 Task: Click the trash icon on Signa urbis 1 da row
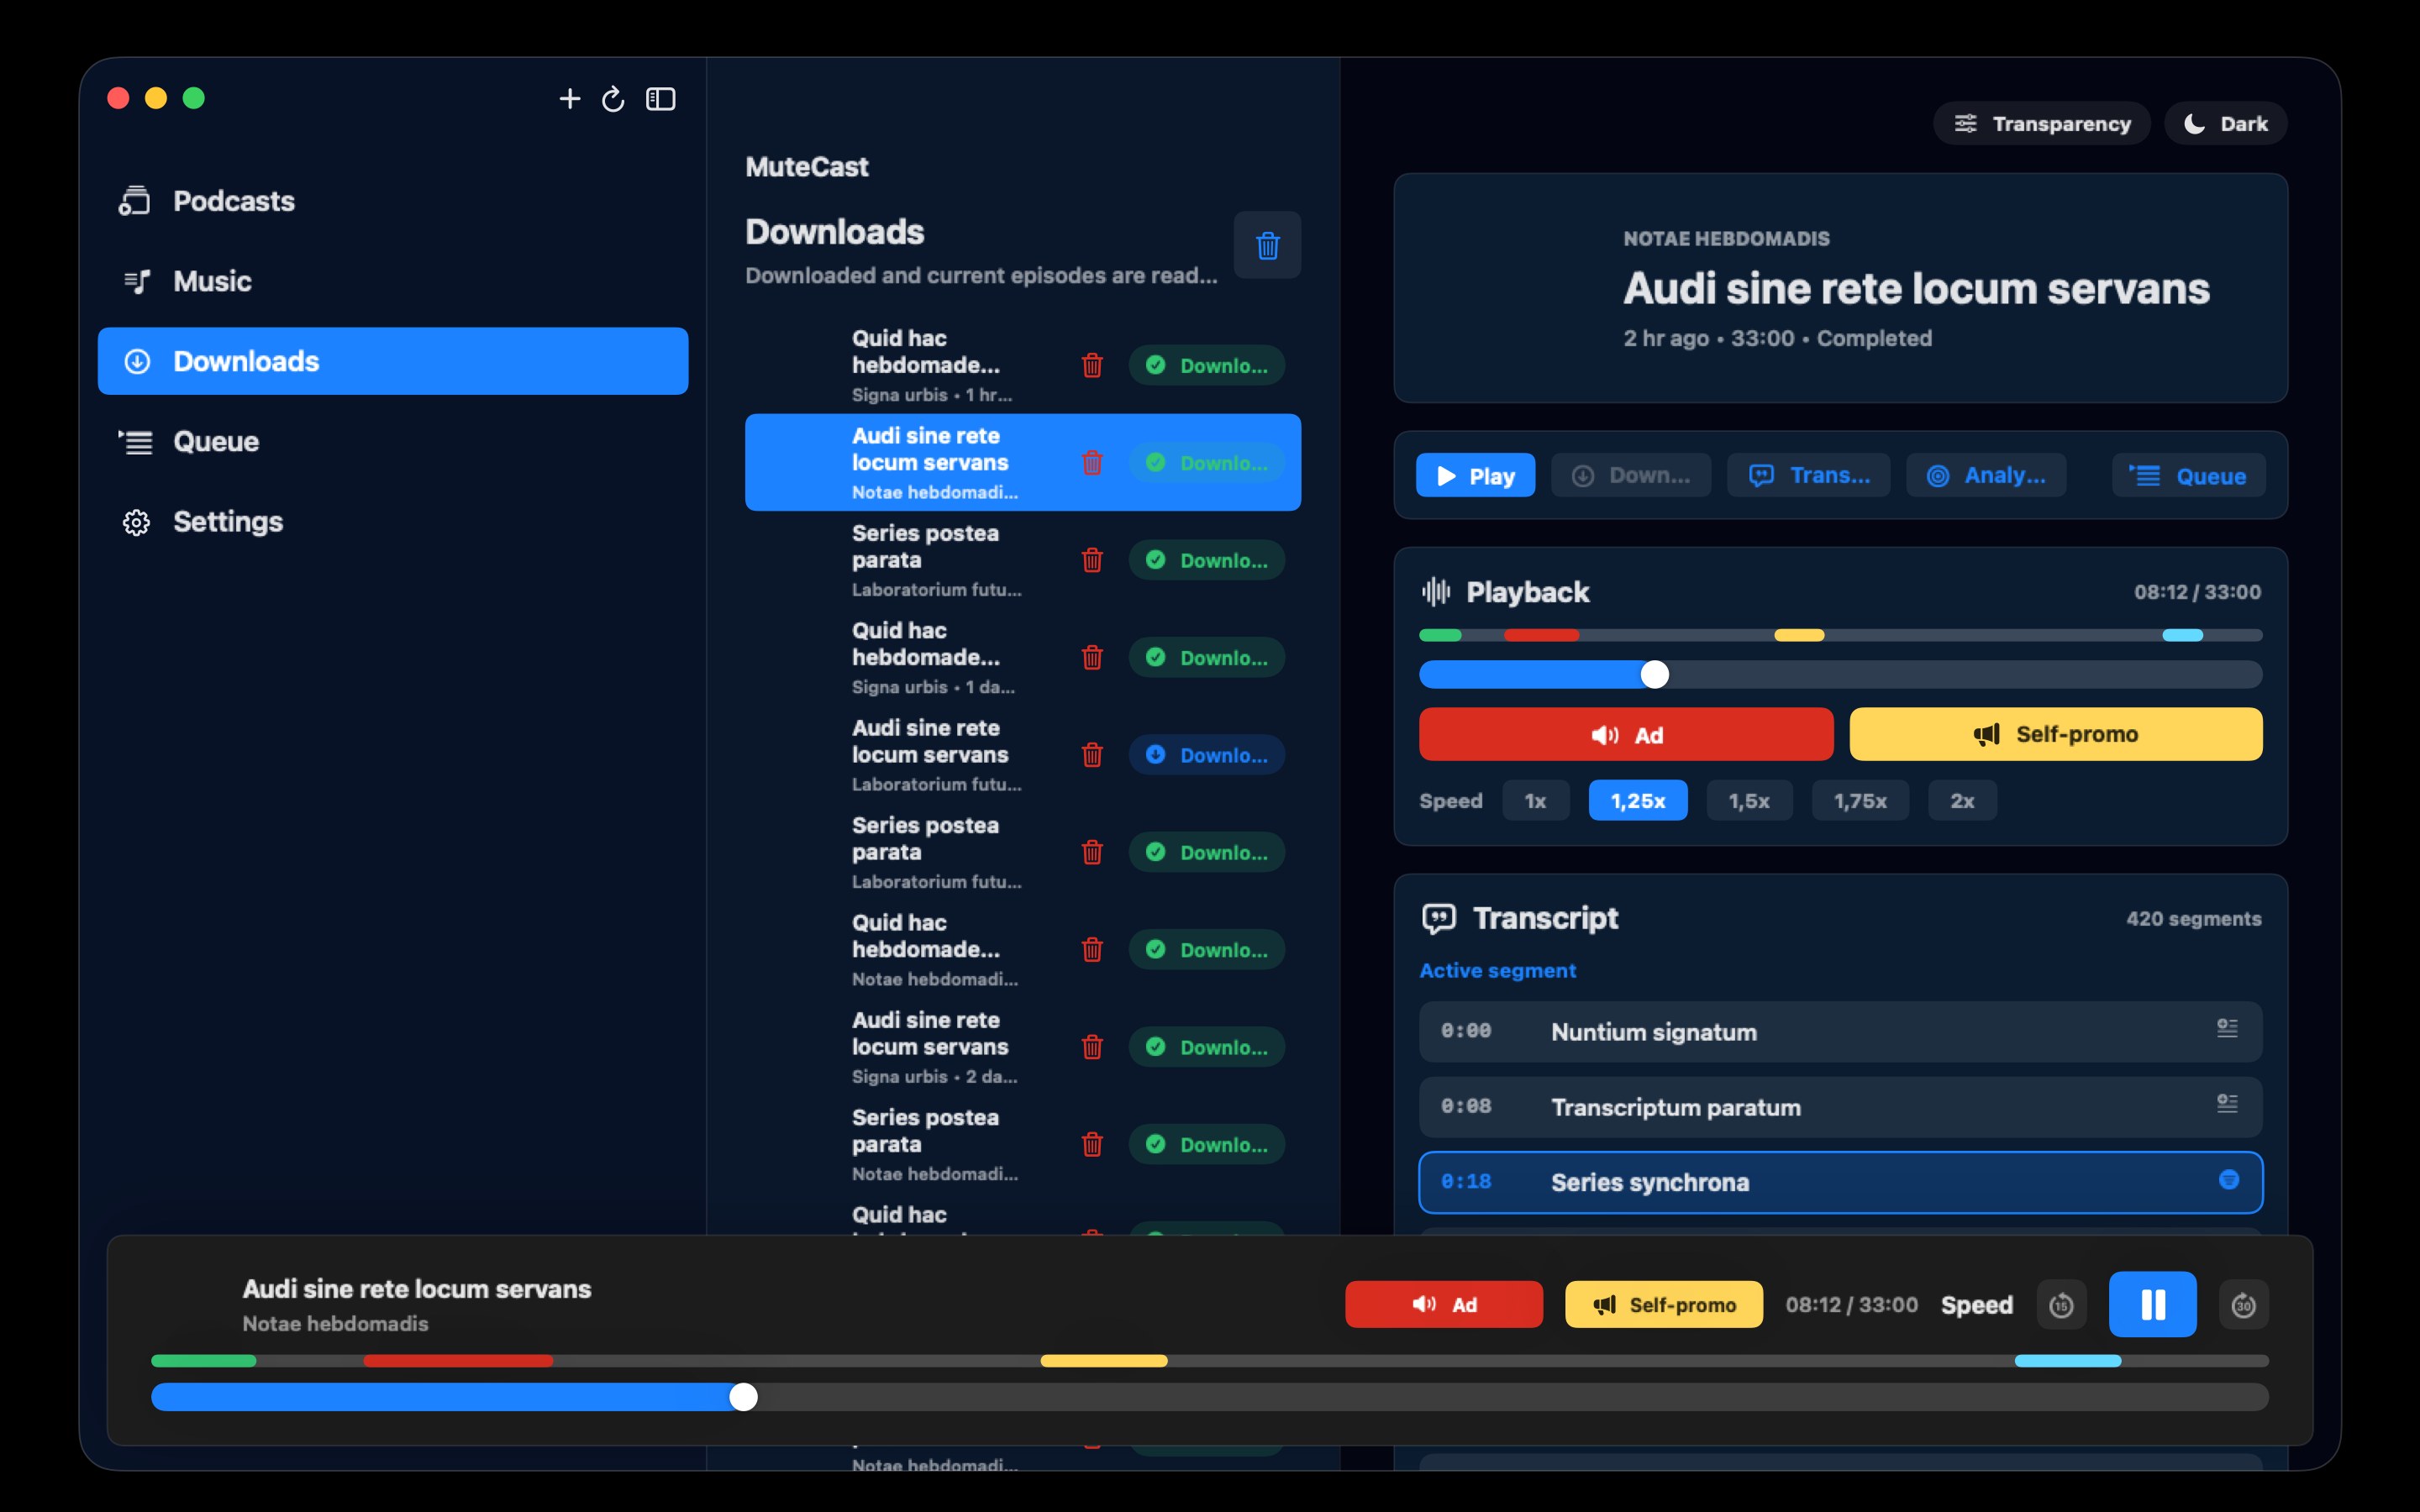coord(1092,657)
